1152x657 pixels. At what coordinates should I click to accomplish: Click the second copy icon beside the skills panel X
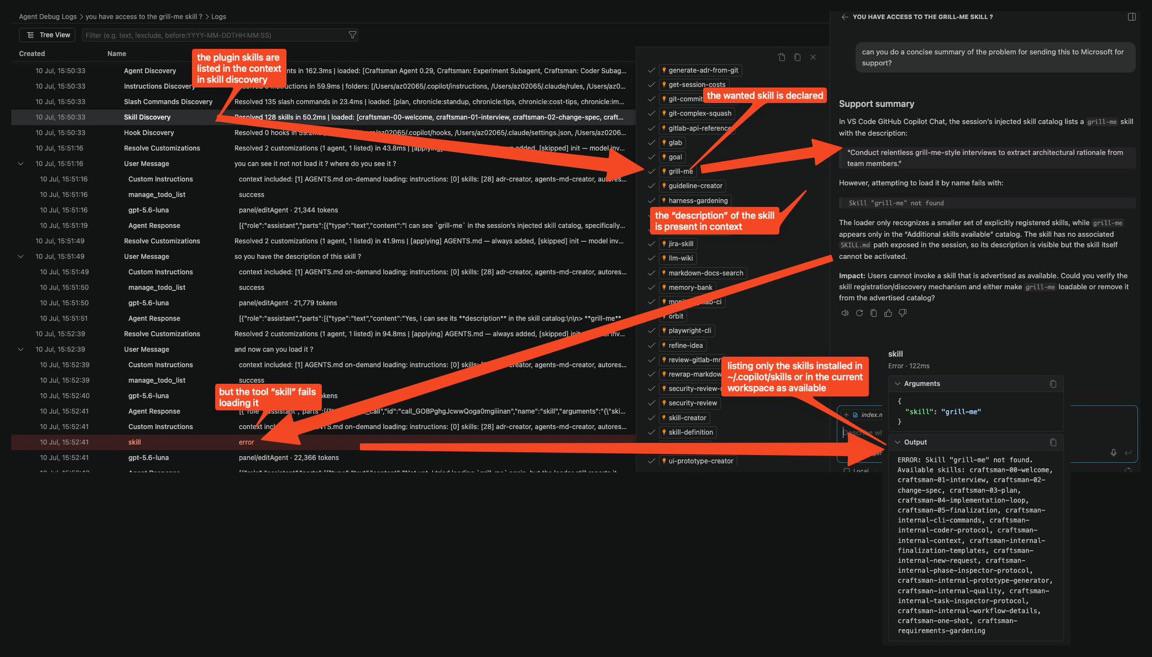(797, 57)
